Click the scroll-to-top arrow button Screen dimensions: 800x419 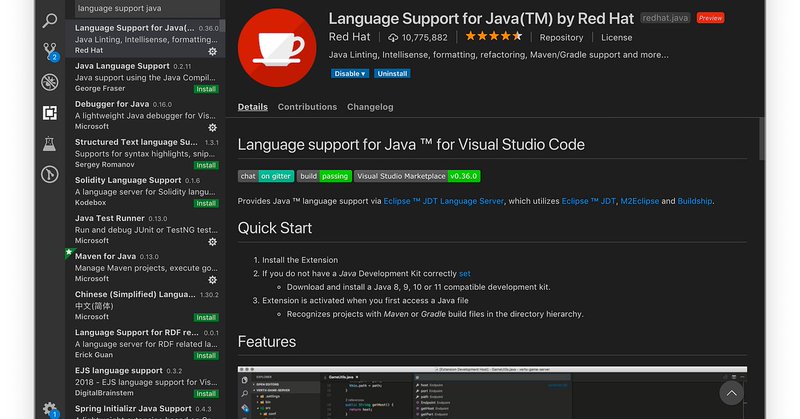[731, 393]
